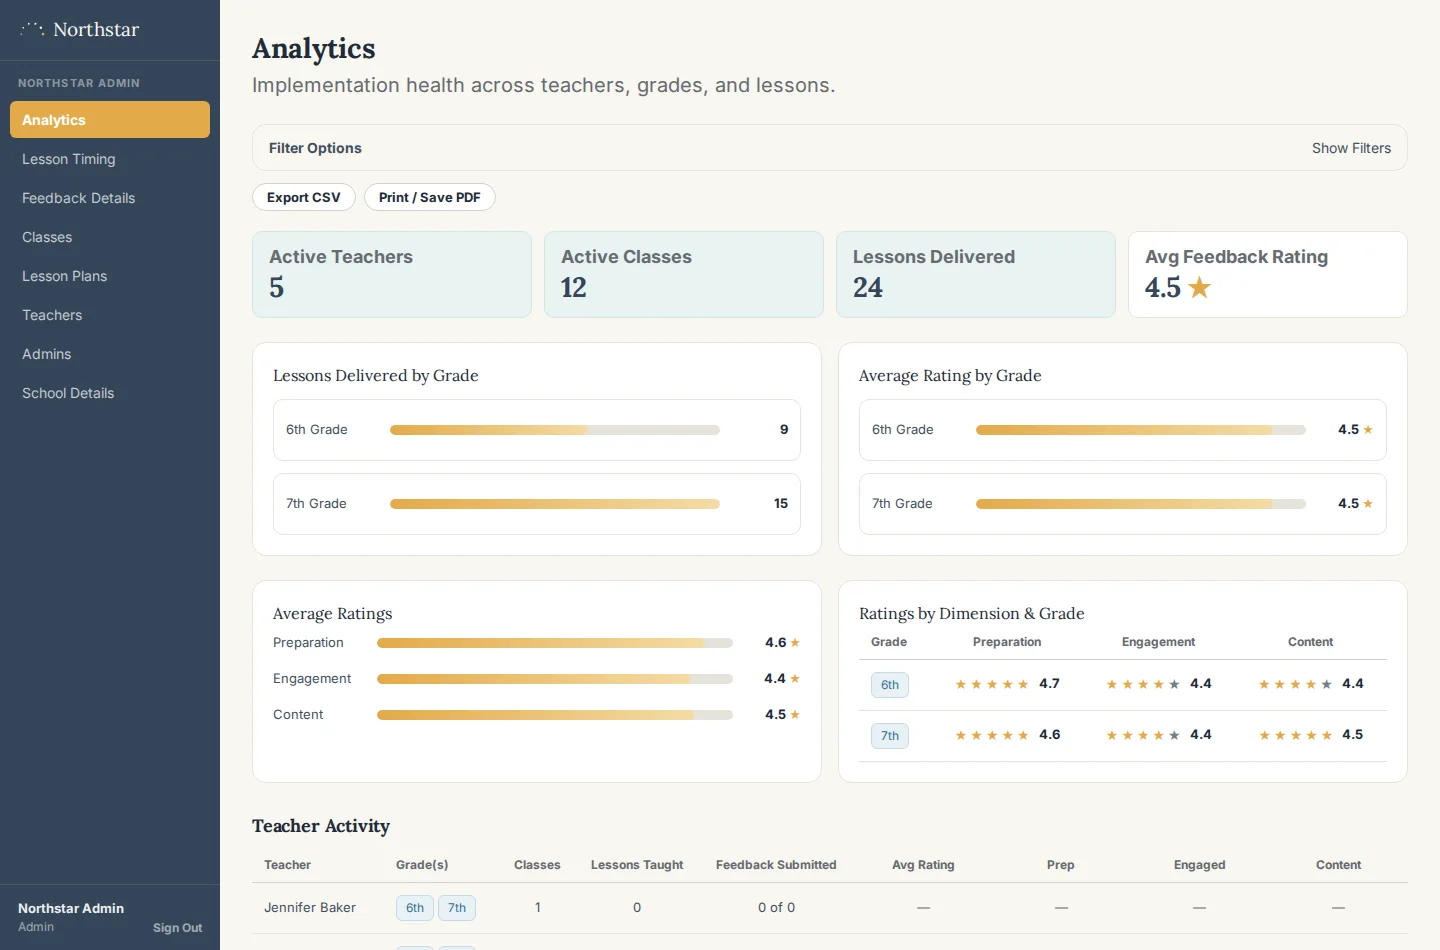Click the Northstar logo in the sidebar
This screenshot has height=950, width=1440.
[x=80, y=29]
